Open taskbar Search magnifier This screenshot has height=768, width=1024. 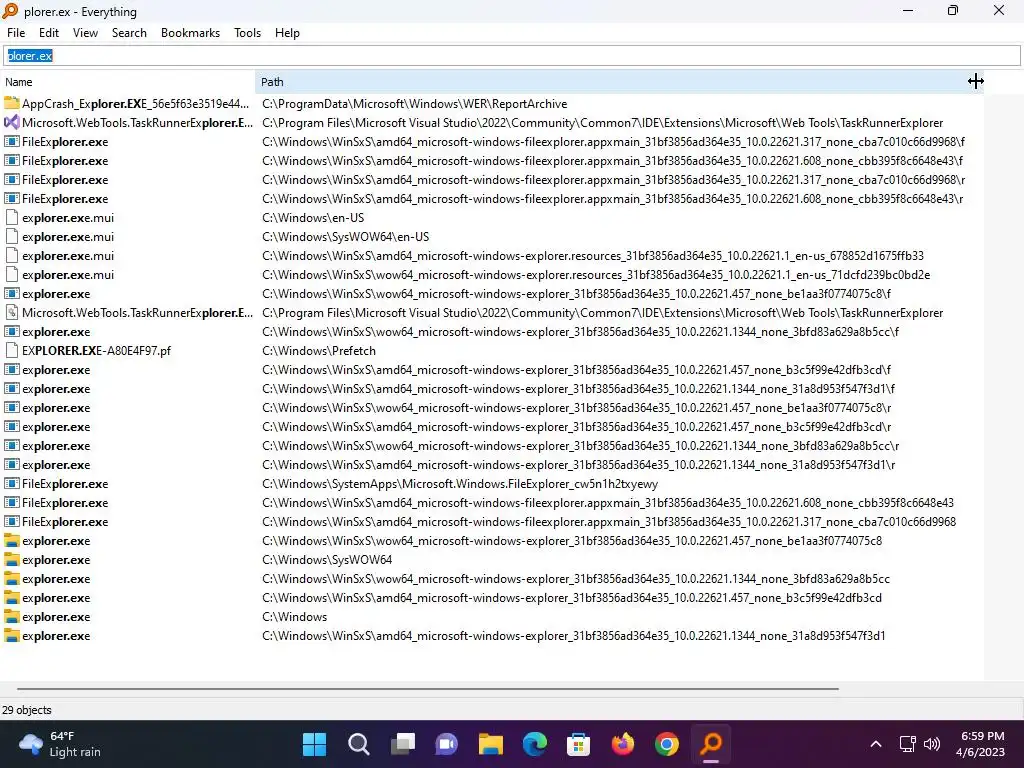tap(359, 744)
